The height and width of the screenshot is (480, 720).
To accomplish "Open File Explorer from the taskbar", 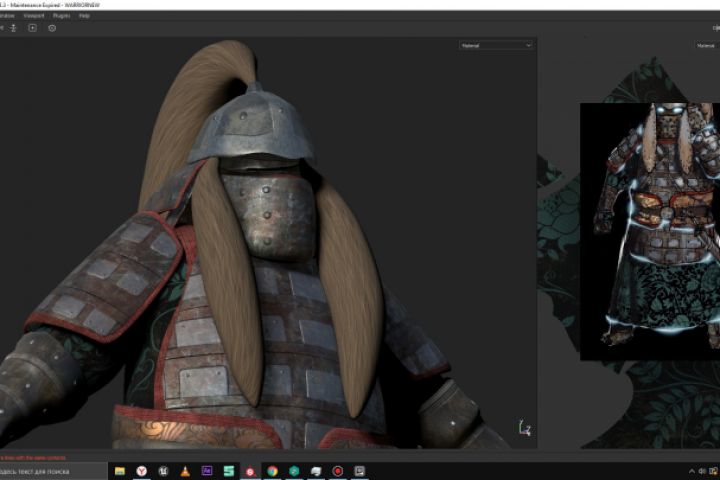I will (x=120, y=470).
